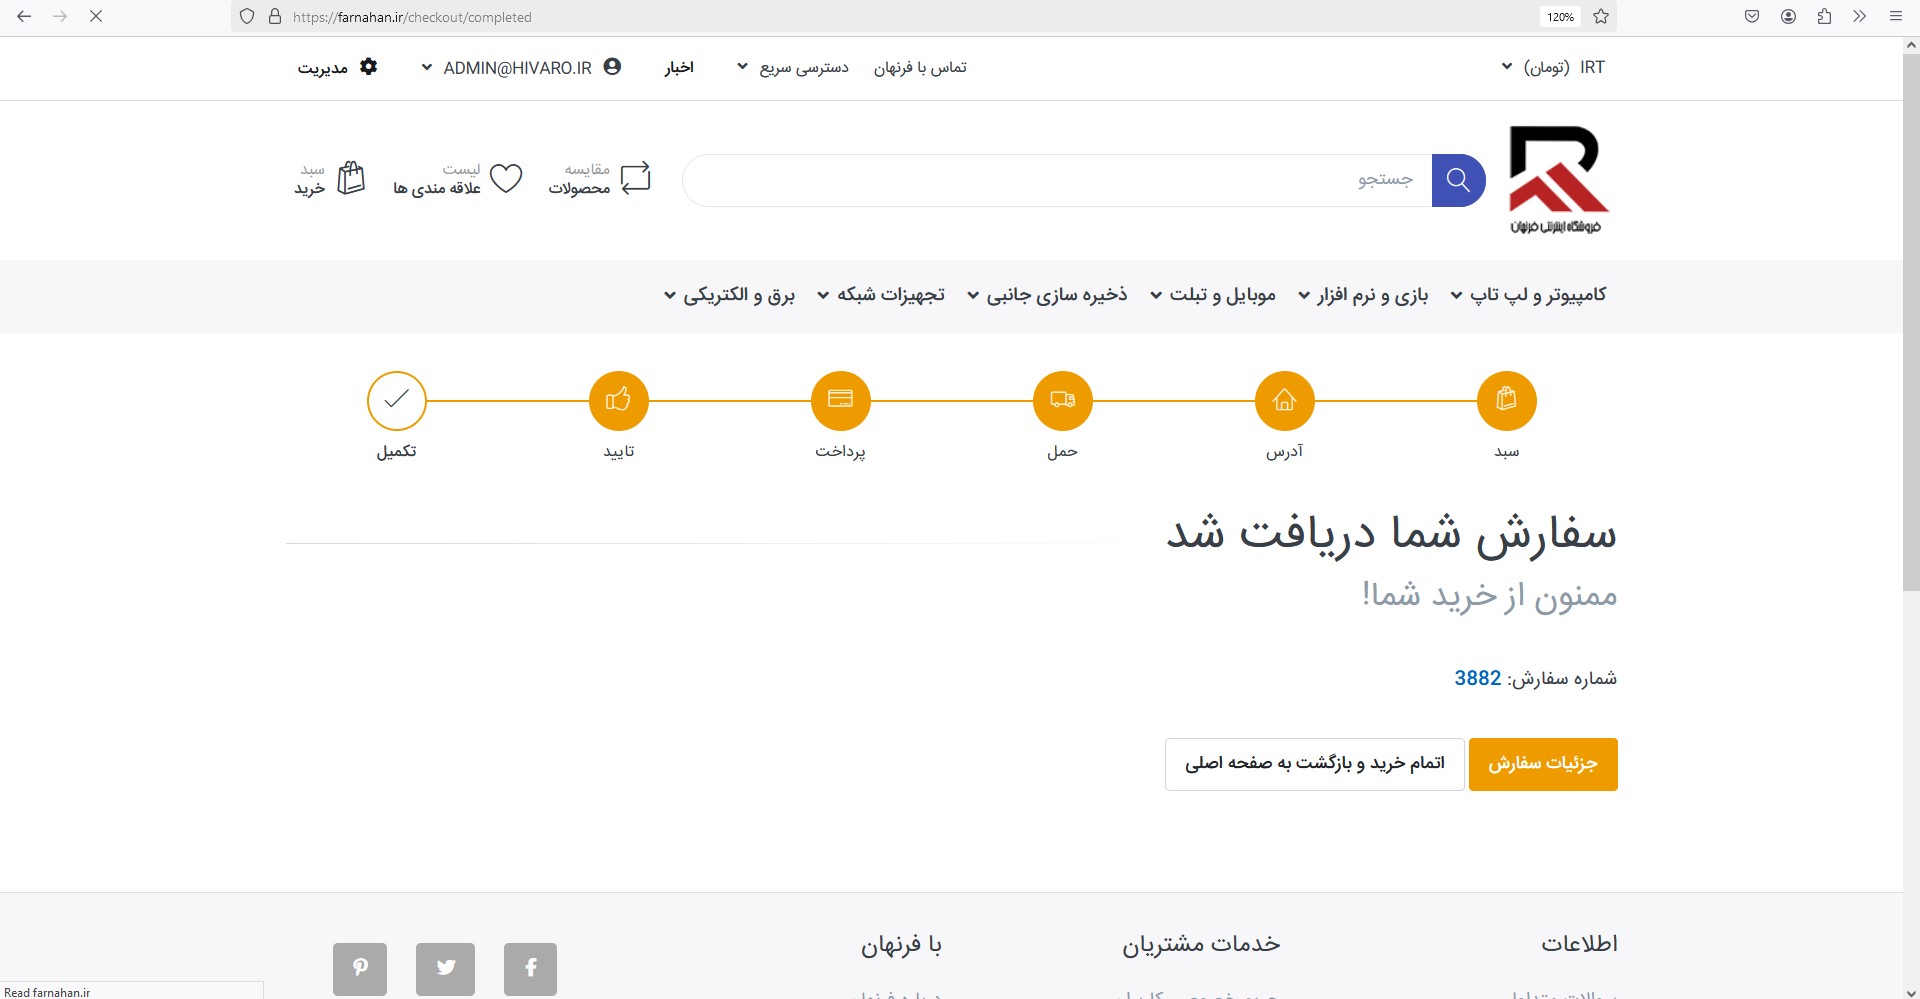This screenshot has height=999, width=1920.
Task: Click the orange جزئیات سفارش button
Action: pyautogui.click(x=1542, y=764)
